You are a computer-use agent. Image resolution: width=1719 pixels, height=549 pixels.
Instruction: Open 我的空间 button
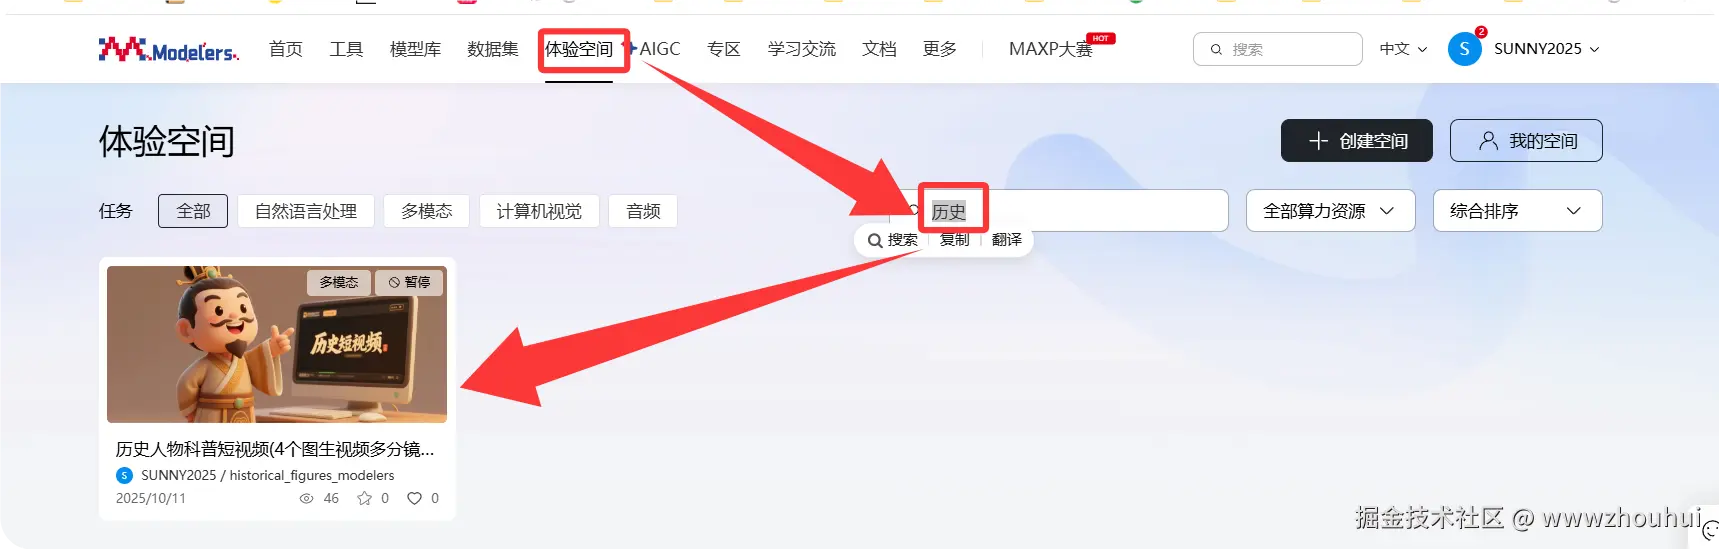click(1526, 141)
